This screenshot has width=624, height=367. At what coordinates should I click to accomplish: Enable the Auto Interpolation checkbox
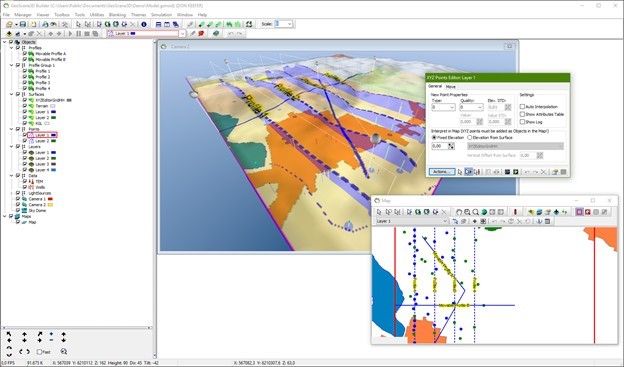[522, 107]
